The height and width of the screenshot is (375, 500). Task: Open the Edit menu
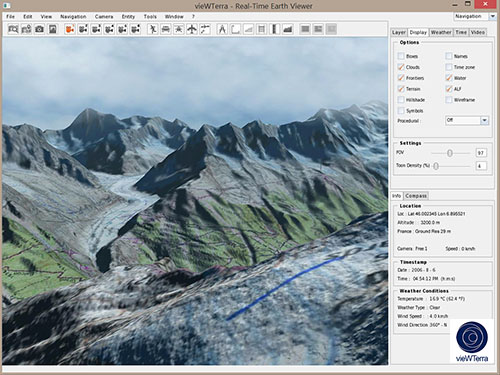pos(28,16)
